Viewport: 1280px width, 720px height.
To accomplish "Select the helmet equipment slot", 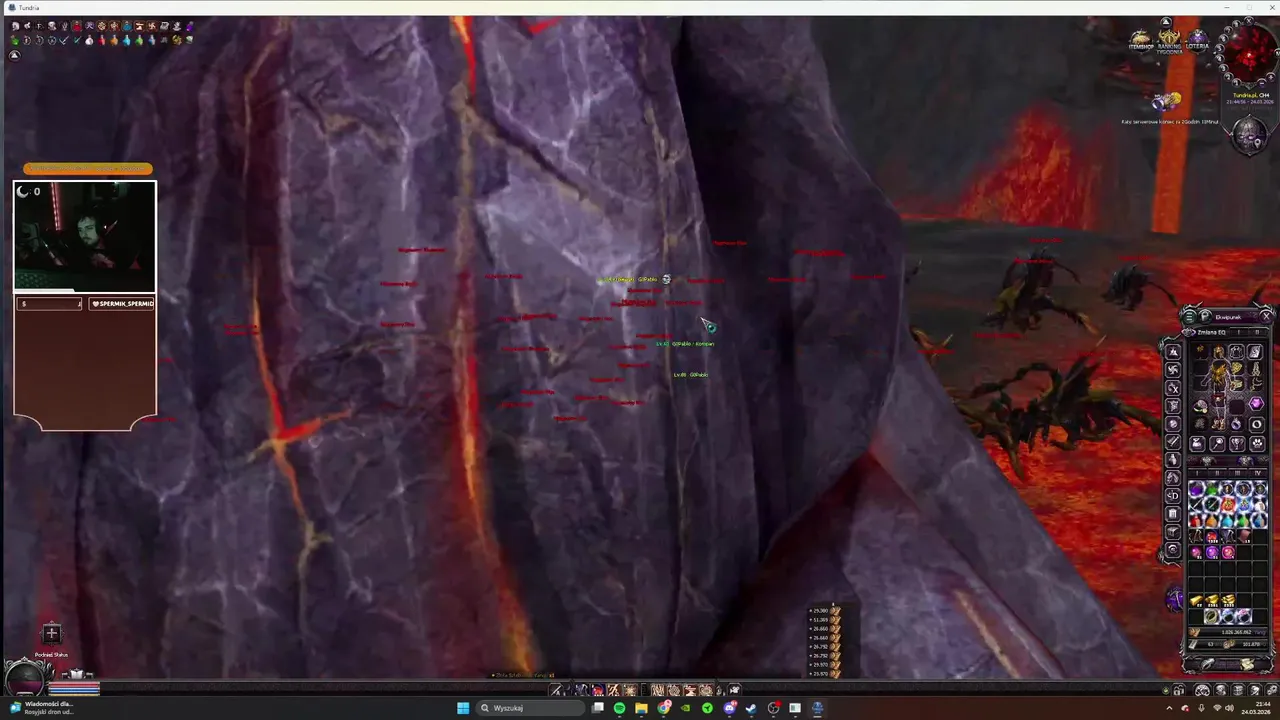I will 1219,350.
